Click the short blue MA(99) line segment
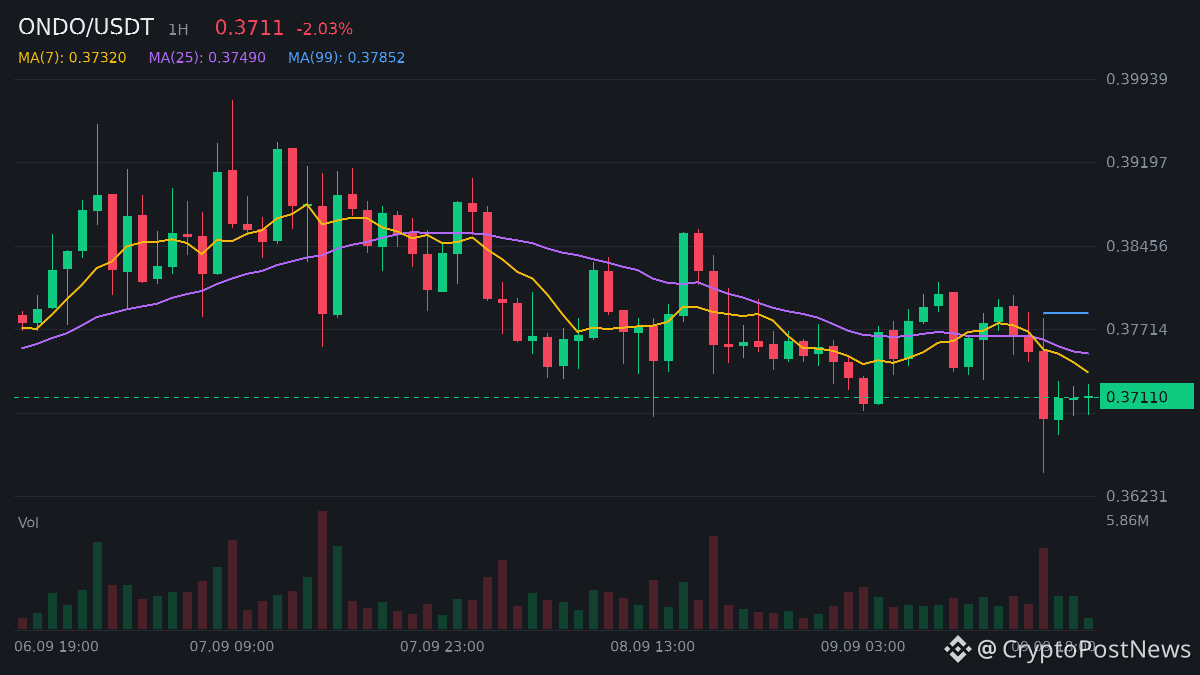Image resolution: width=1200 pixels, height=675 pixels. [1065, 313]
